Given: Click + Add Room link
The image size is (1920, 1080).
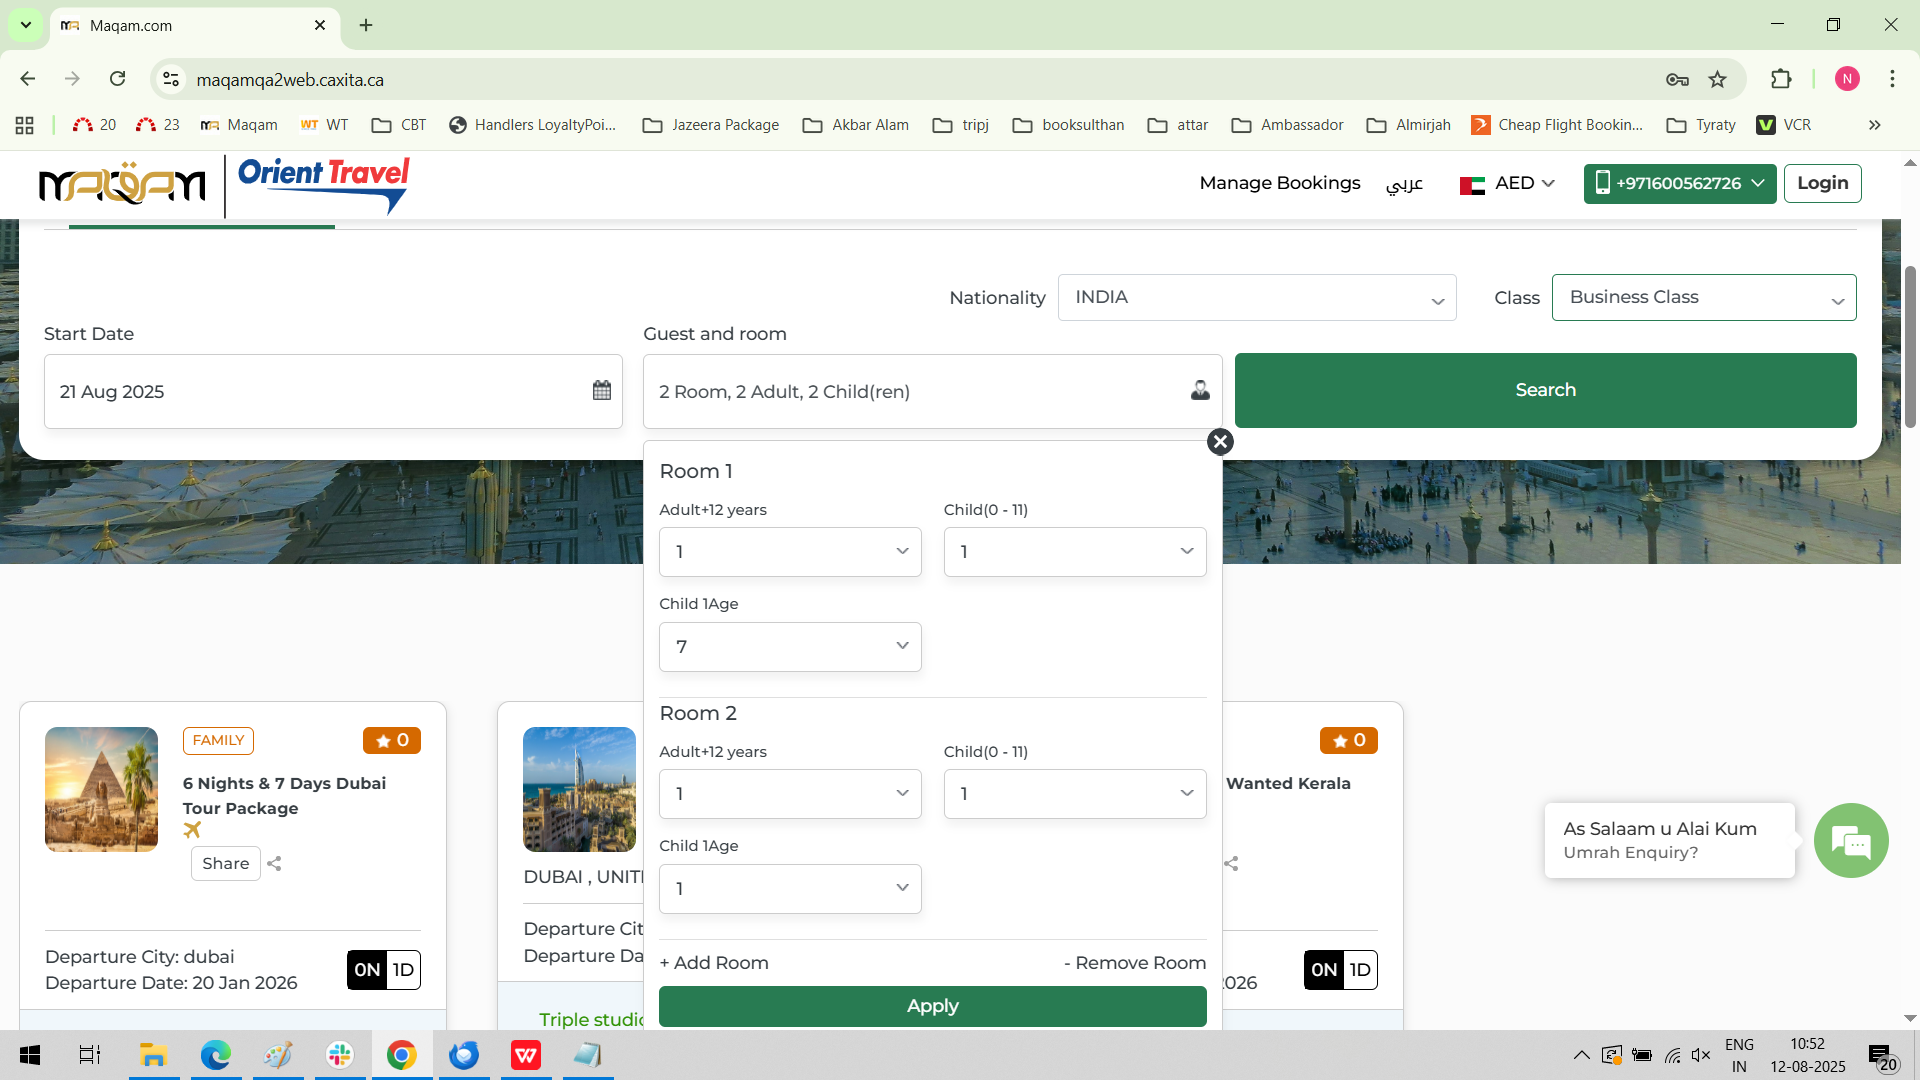Looking at the screenshot, I should [714, 963].
